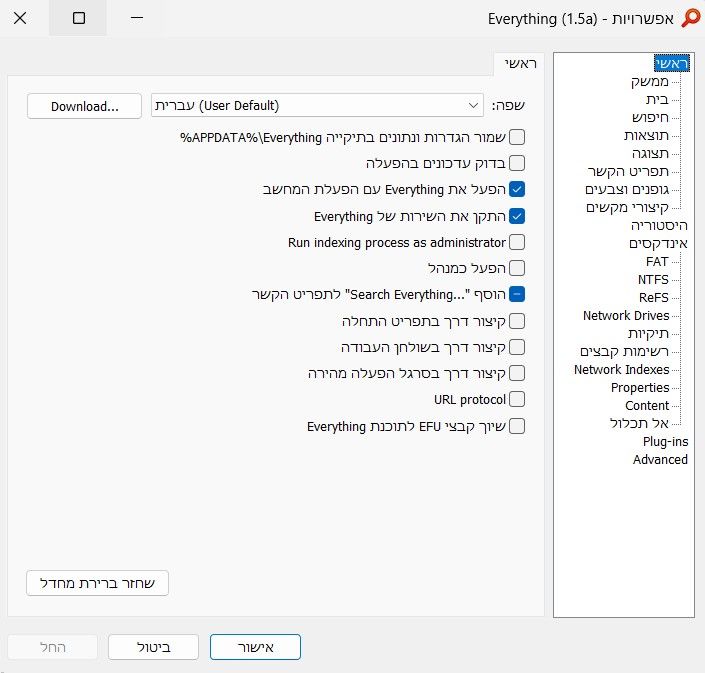
Task: Open FAT tree item
Action: (x=657, y=261)
